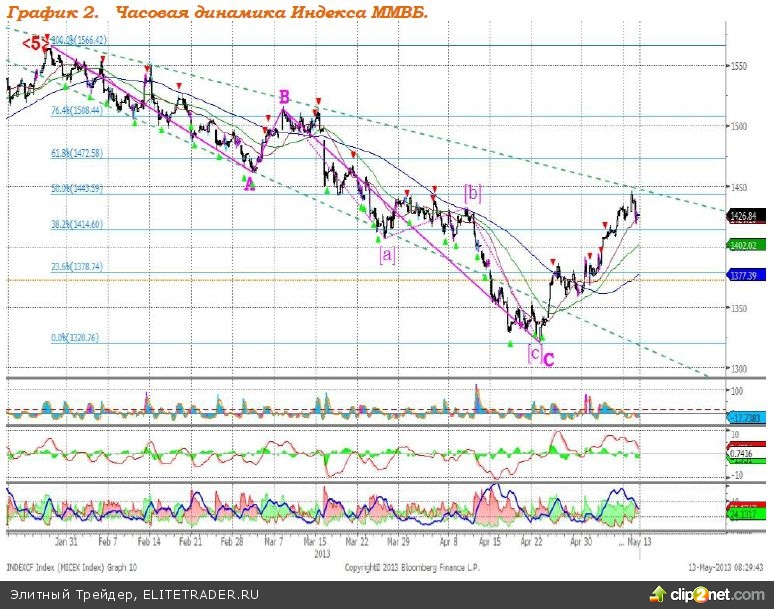Click the 76.4% (1508.44) Fibonacci label

[x=76, y=111]
